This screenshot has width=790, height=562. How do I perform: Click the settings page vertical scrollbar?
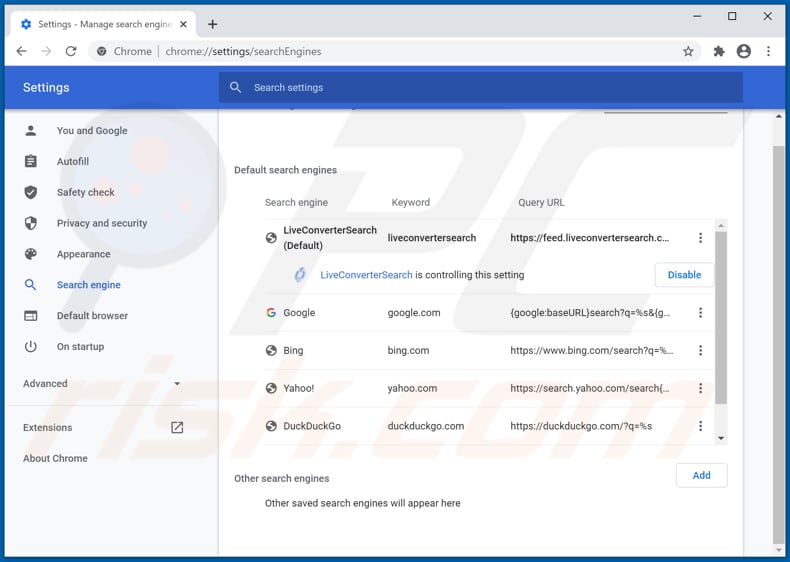pyautogui.click(x=778, y=343)
